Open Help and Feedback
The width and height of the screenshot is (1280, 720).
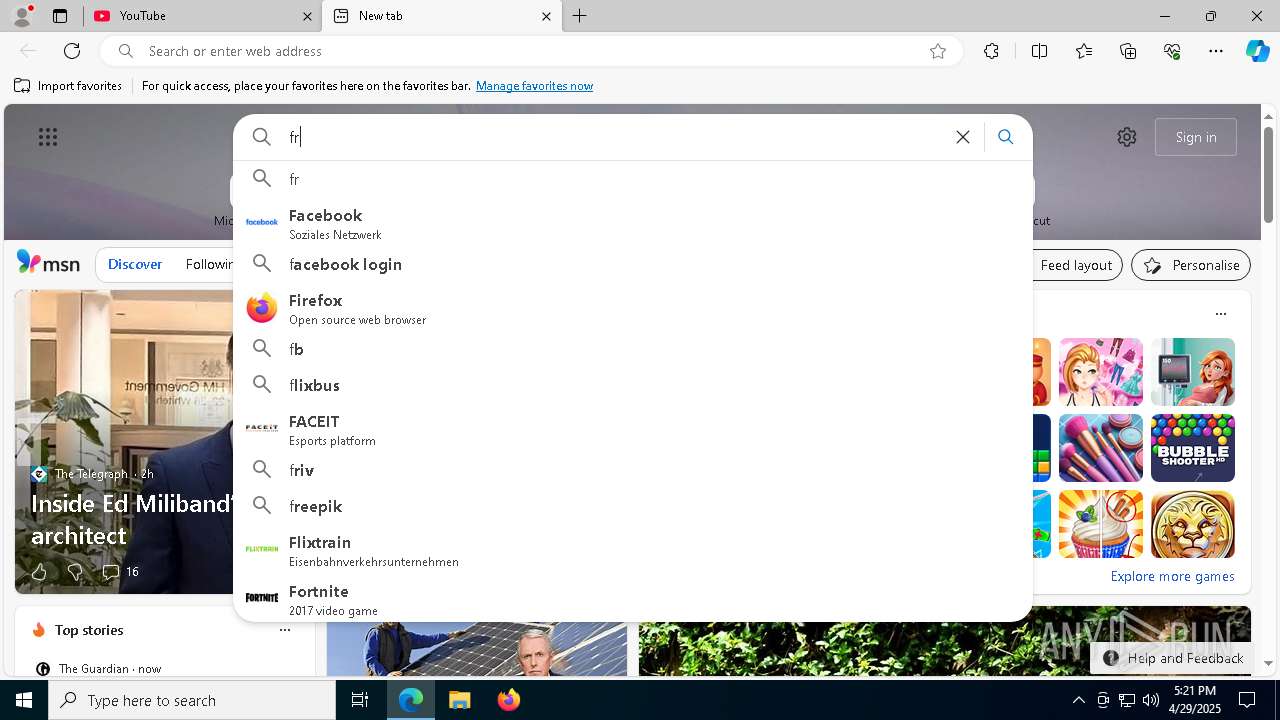coord(1174,658)
